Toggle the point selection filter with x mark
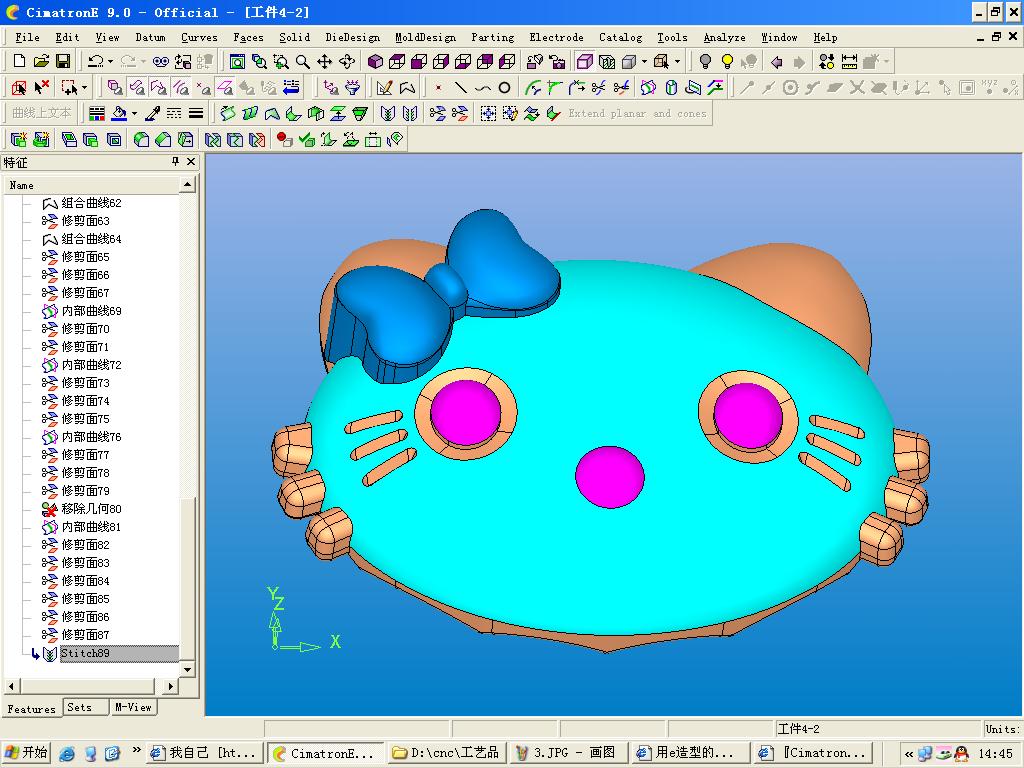Image resolution: width=1024 pixels, height=768 pixels. [204, 88]
